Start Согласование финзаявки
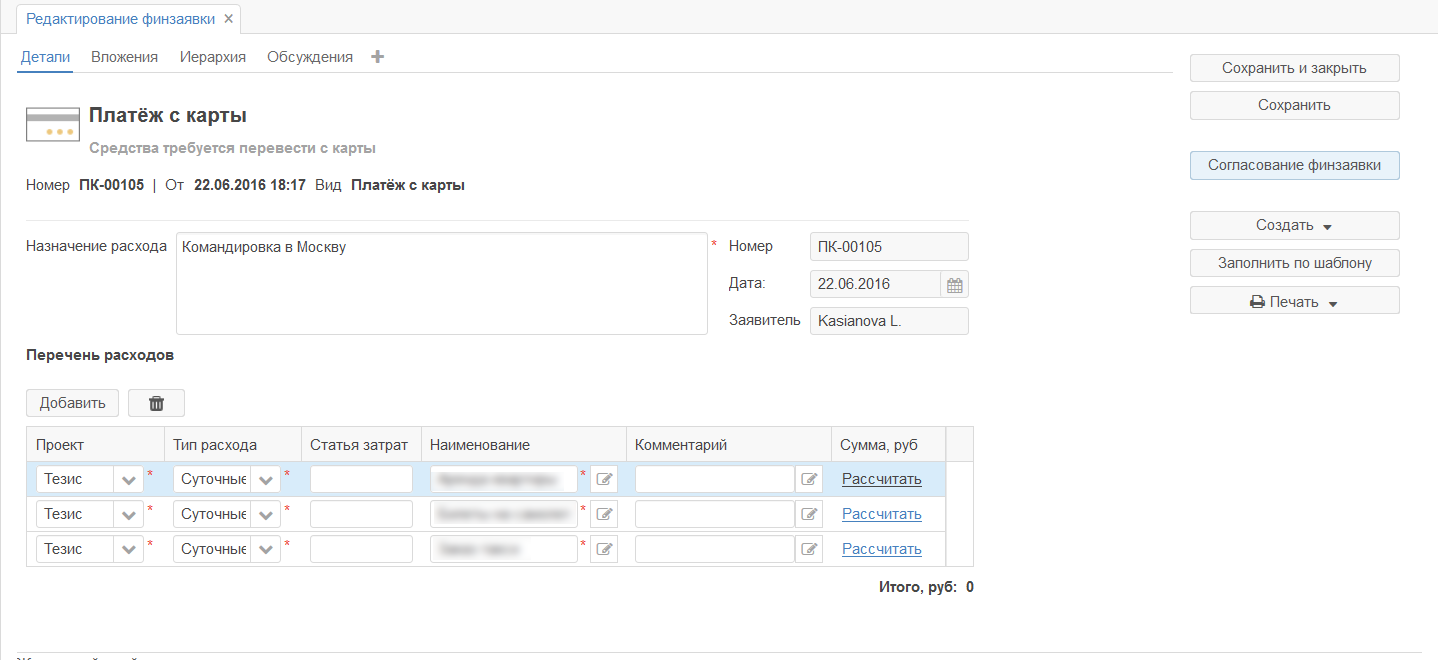Viewport: 1438px width, 660px height. (1294, 165)
